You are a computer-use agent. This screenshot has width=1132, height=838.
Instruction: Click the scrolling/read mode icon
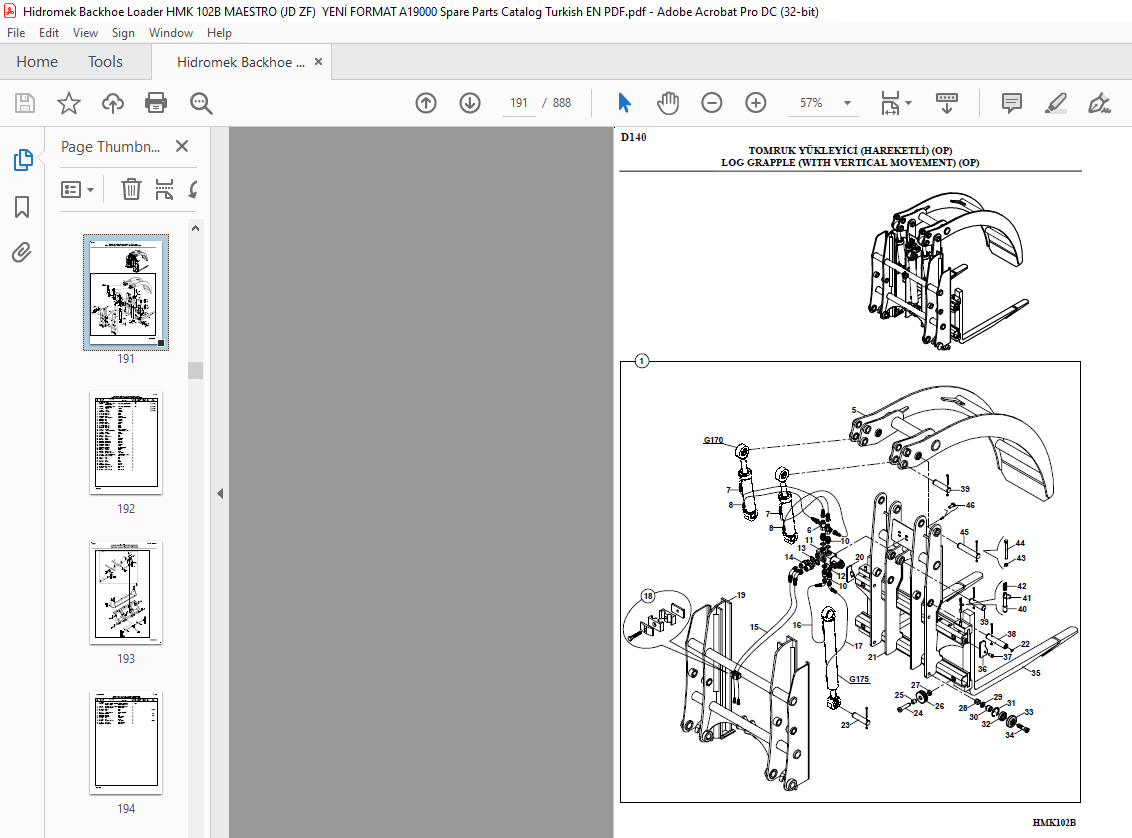[946, 103]
